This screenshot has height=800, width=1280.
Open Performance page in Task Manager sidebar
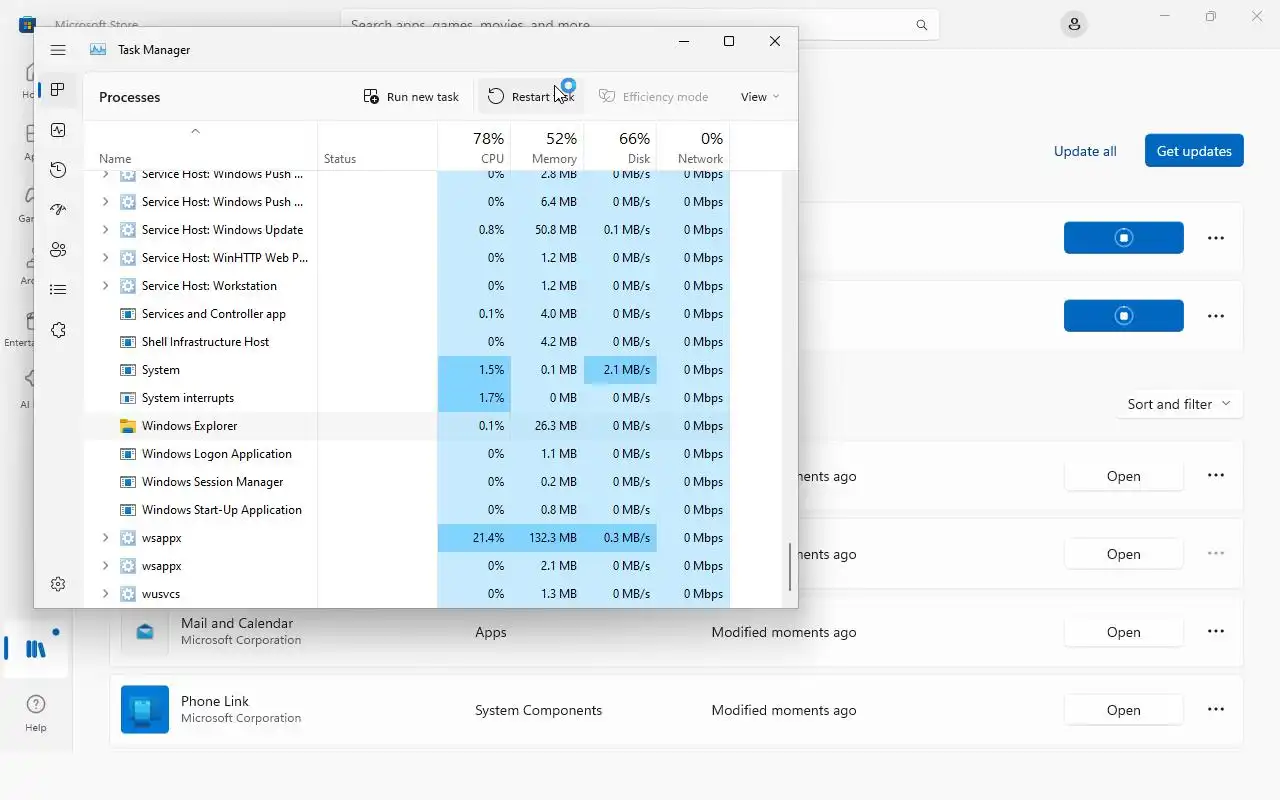pos(58,130)
